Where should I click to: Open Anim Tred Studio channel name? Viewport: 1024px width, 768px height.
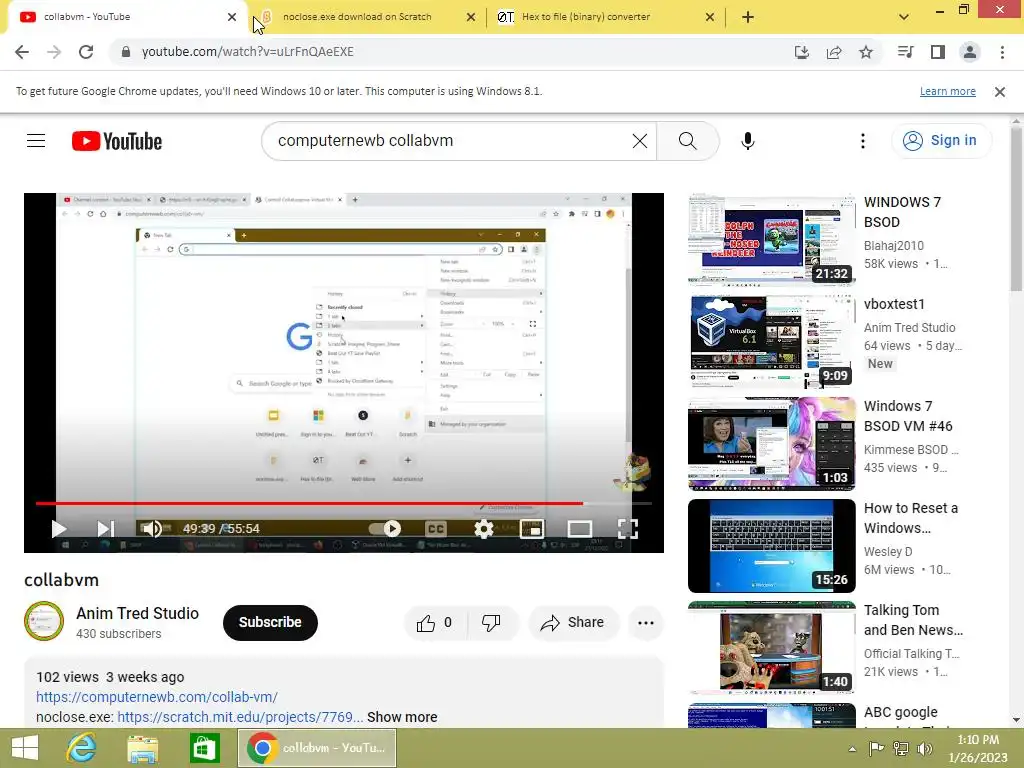(x=138, y=613)
